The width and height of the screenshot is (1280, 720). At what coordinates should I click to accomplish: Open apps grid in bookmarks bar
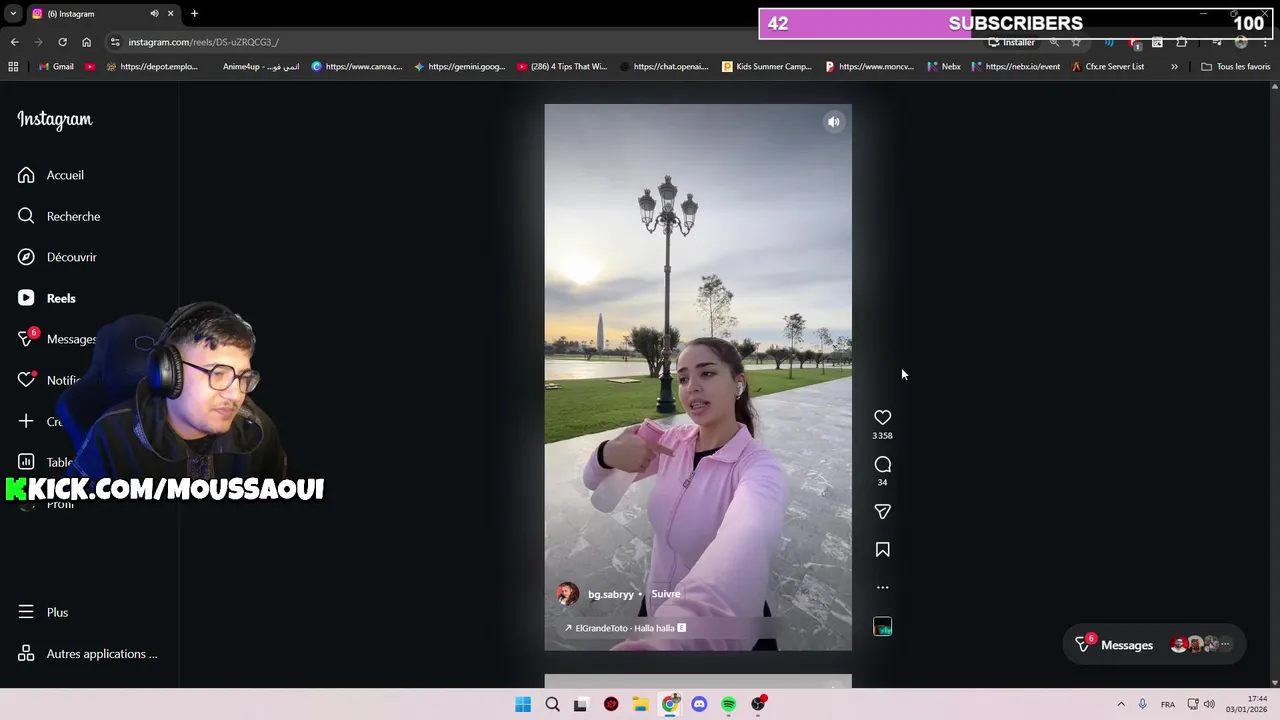[13, 67]
